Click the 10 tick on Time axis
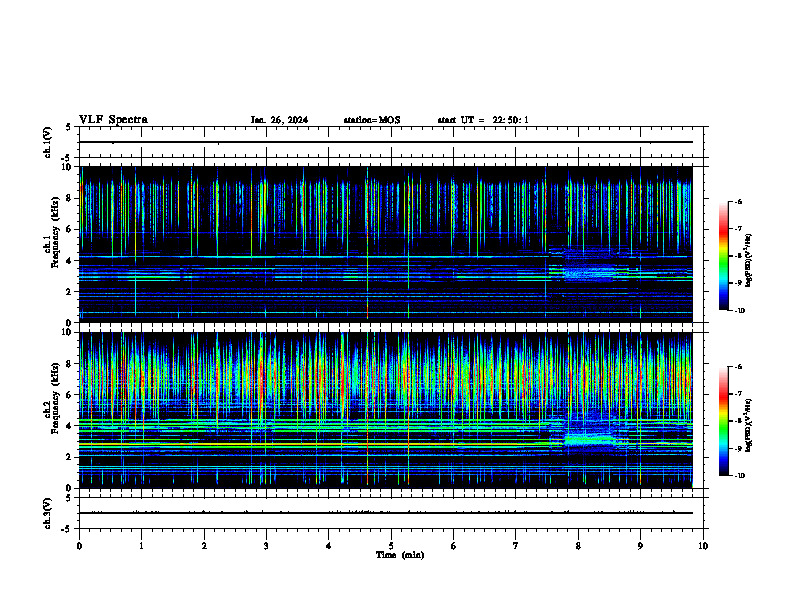The image size is (792, 612). 703,546
